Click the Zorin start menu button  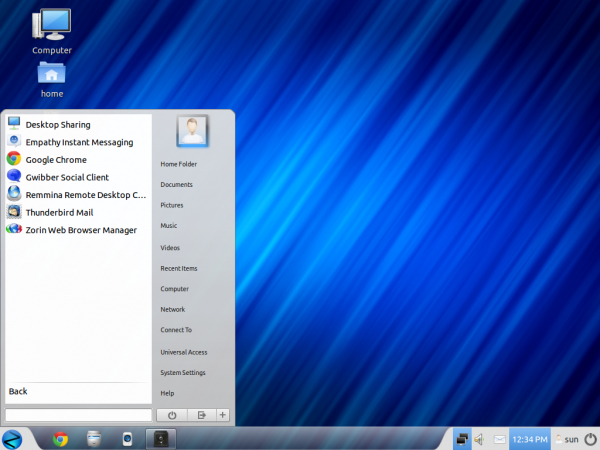click(x=12, y=439)
